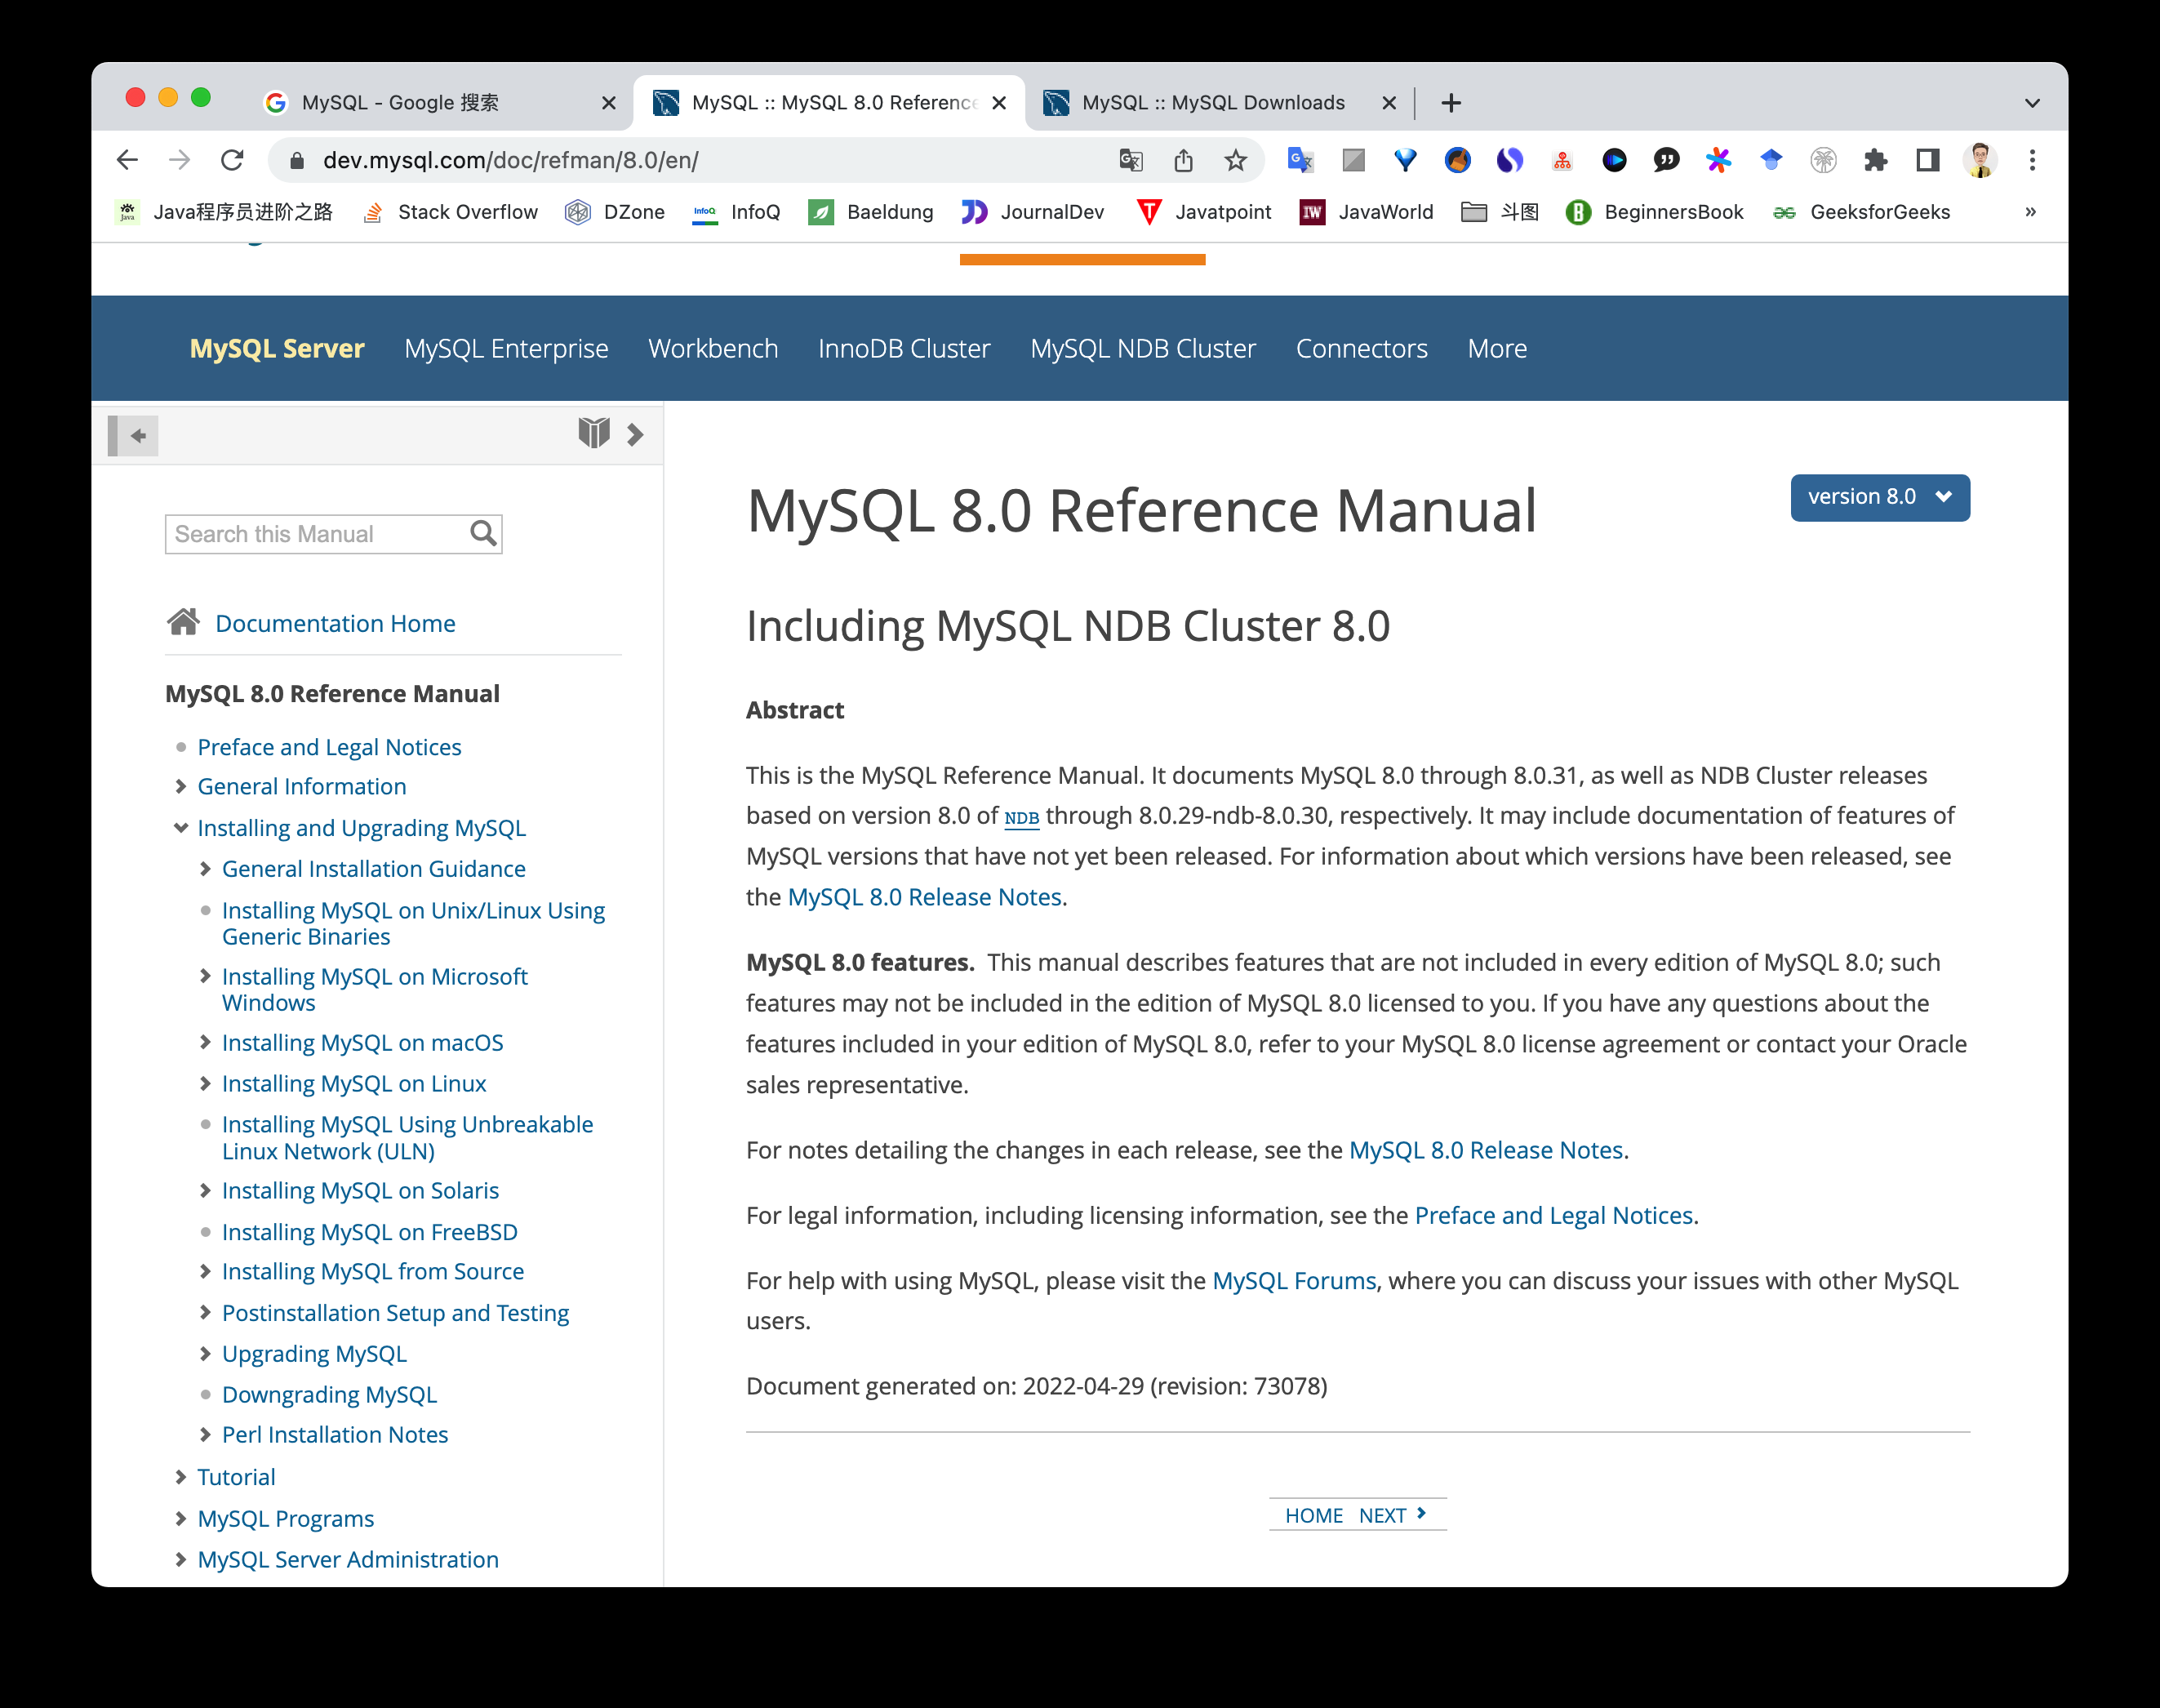Click the book icon in sidebar toolbar

pyautogui.click(x=593, y=433)
